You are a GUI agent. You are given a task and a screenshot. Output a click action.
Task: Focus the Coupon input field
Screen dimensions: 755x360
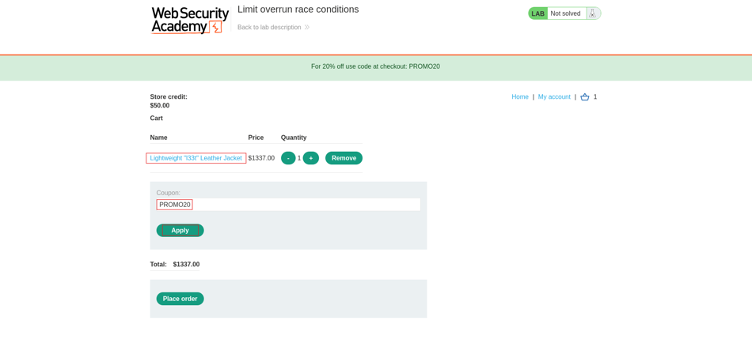(288, 205)
